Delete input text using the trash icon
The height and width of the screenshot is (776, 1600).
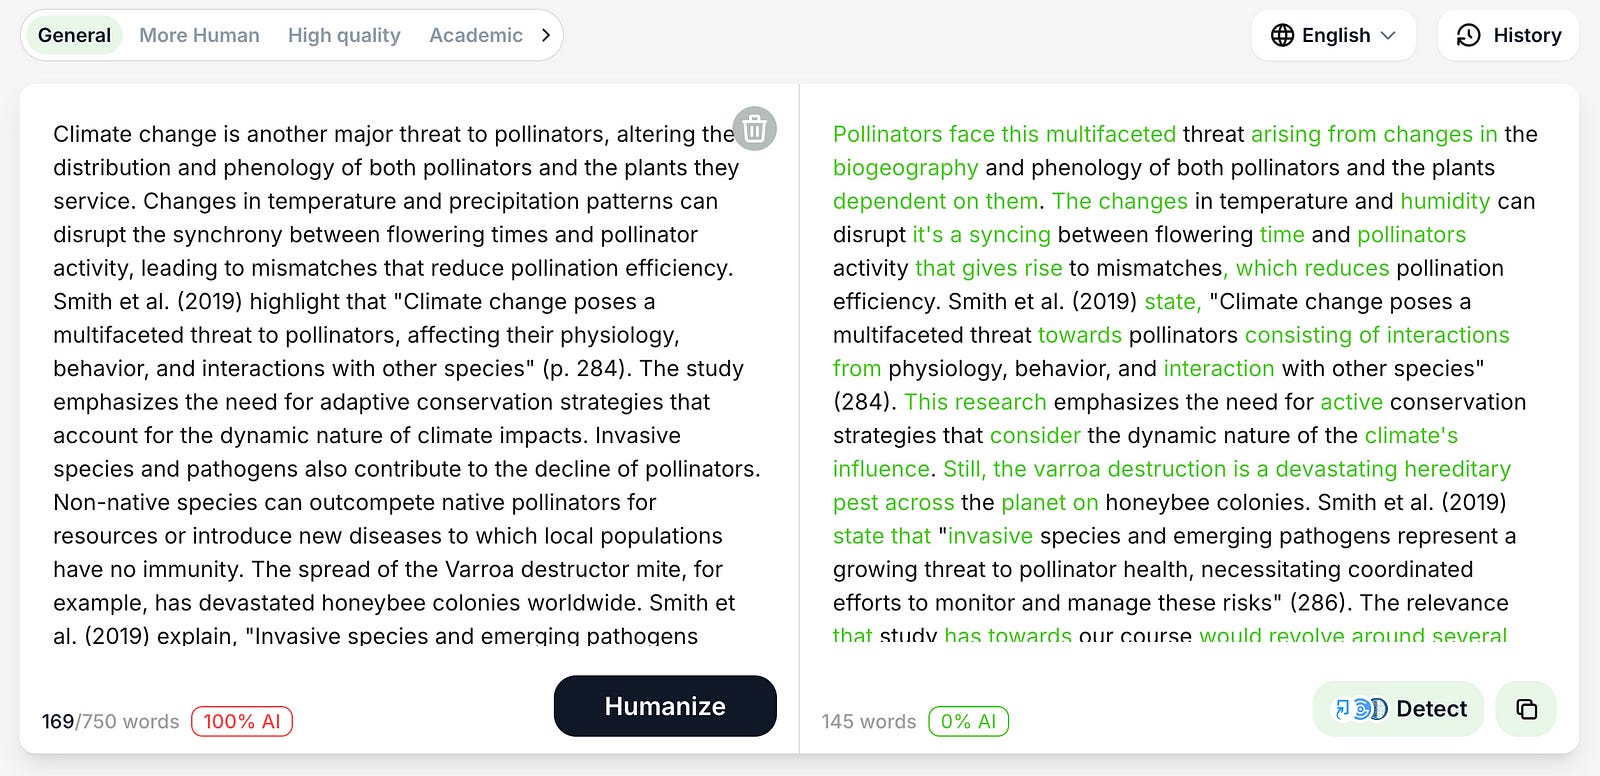coord(755,129)
